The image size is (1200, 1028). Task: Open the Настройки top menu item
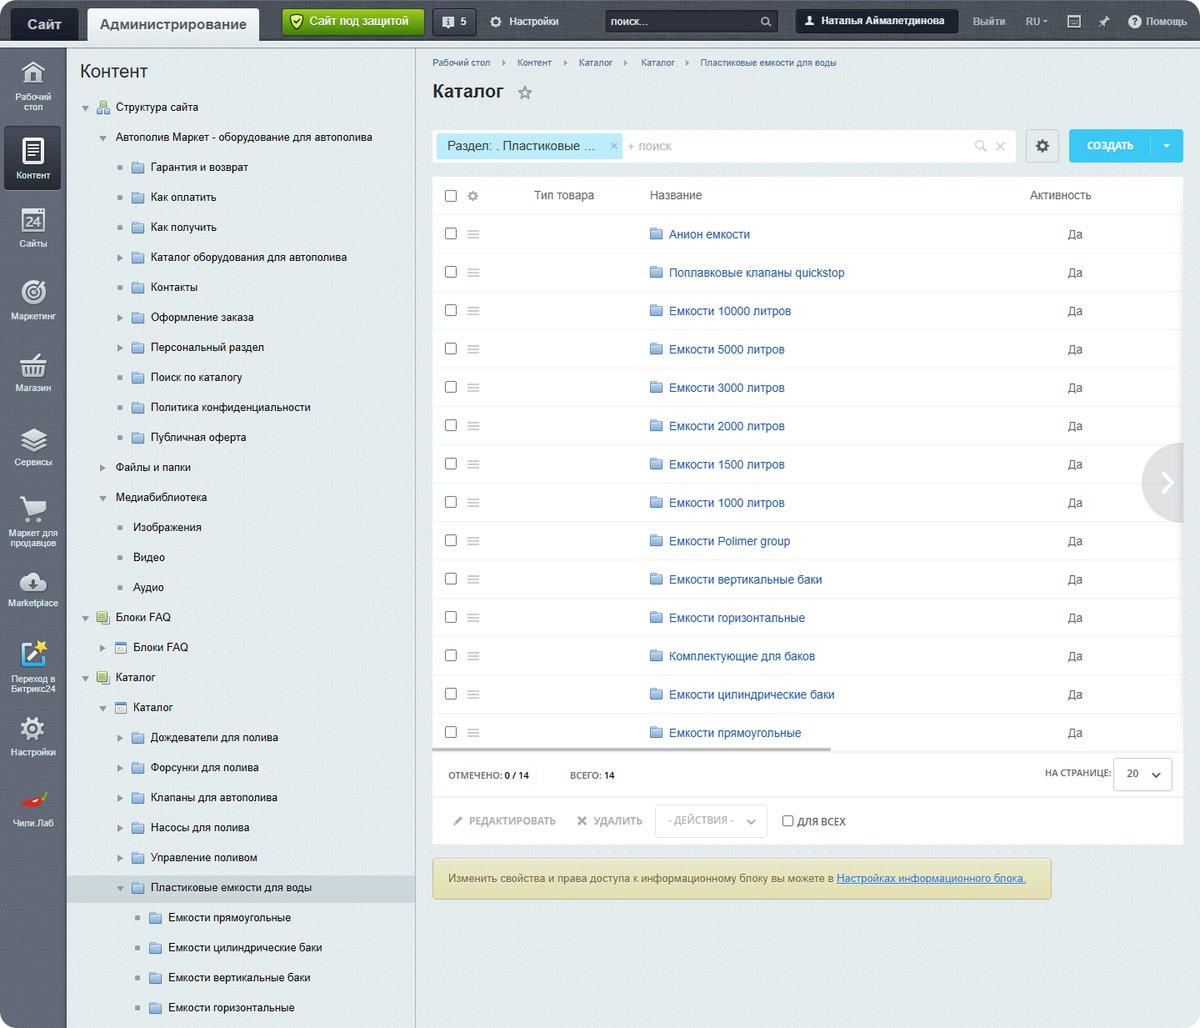coord(524,21)
